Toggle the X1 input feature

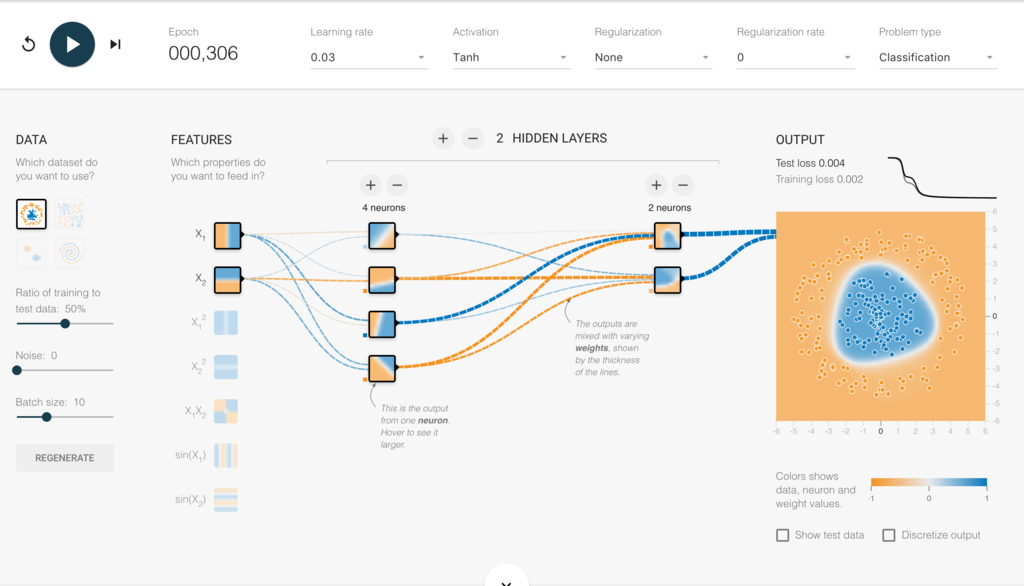pos(227,235)
